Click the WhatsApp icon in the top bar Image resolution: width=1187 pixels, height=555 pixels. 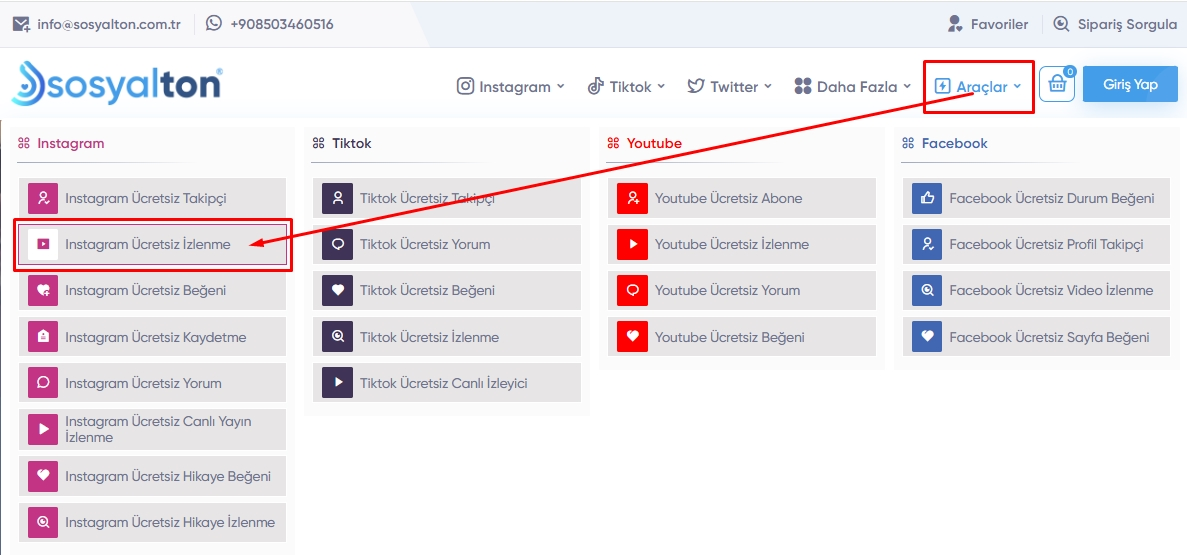coord(214,23)
